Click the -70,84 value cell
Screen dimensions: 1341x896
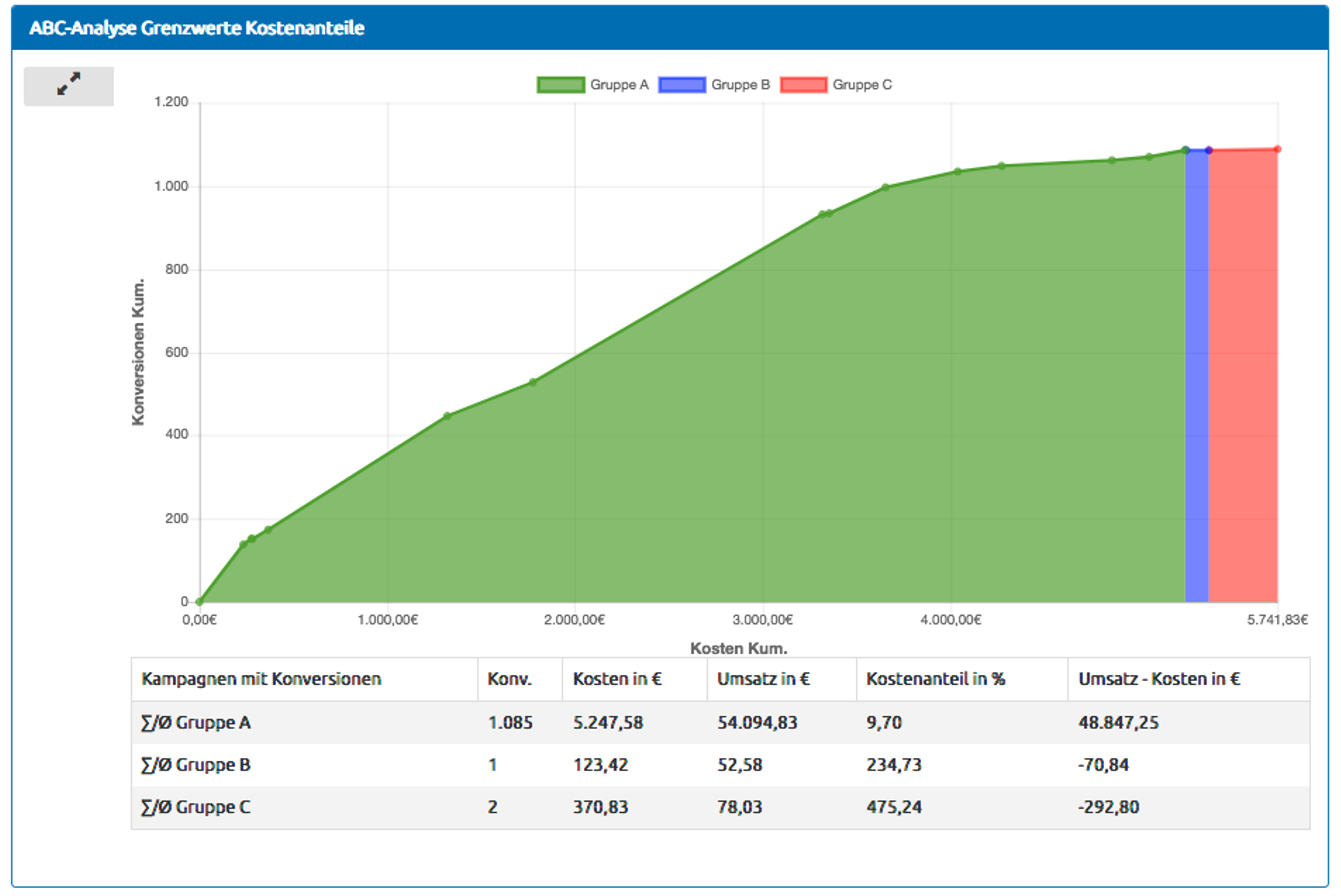pyautogui.click(x=1103, y=766)
